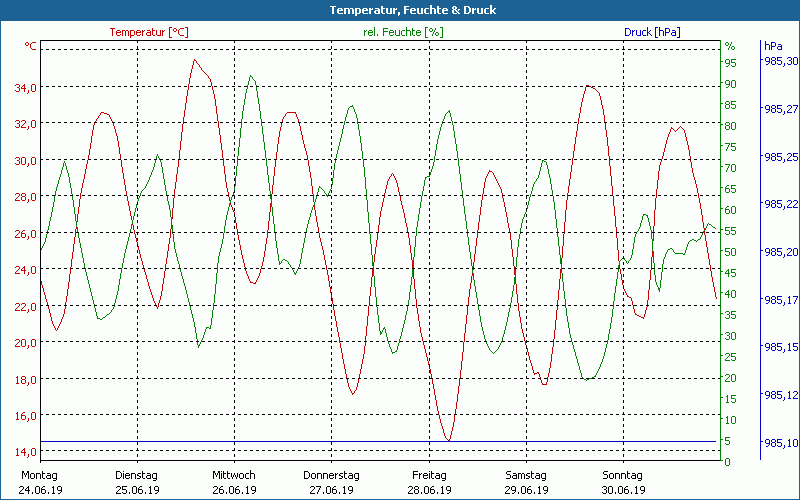Click the 34,0 temperature axis value
This screenshot has width=800, height=500.
coord(25,87)
